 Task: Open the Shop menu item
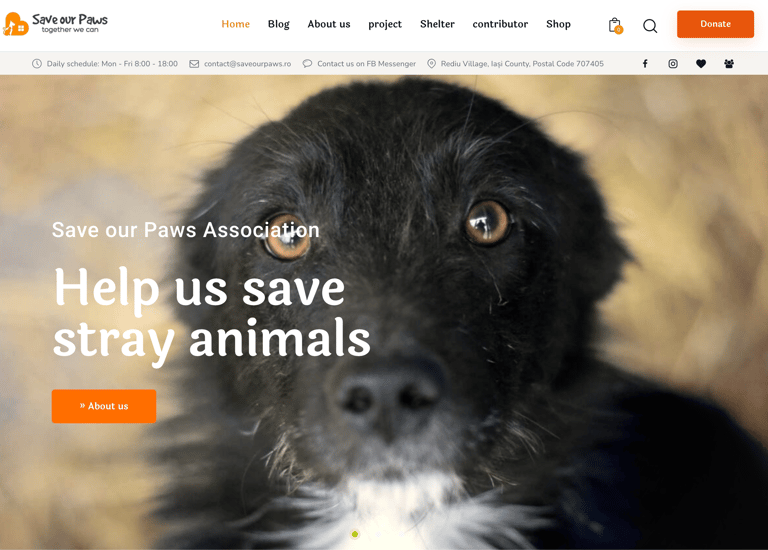558,24
